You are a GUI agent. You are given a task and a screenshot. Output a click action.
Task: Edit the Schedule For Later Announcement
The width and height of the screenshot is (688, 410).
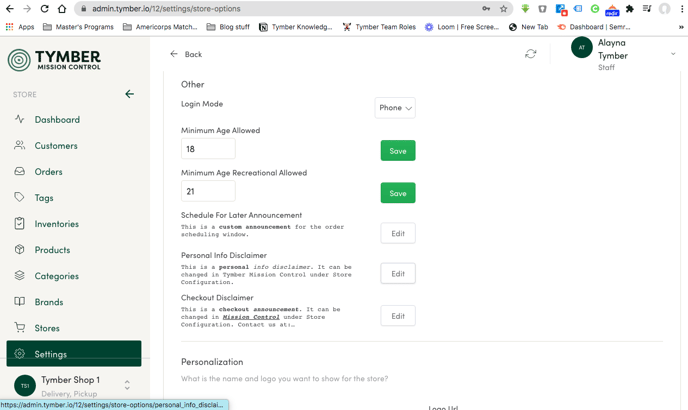click(397, 233)
